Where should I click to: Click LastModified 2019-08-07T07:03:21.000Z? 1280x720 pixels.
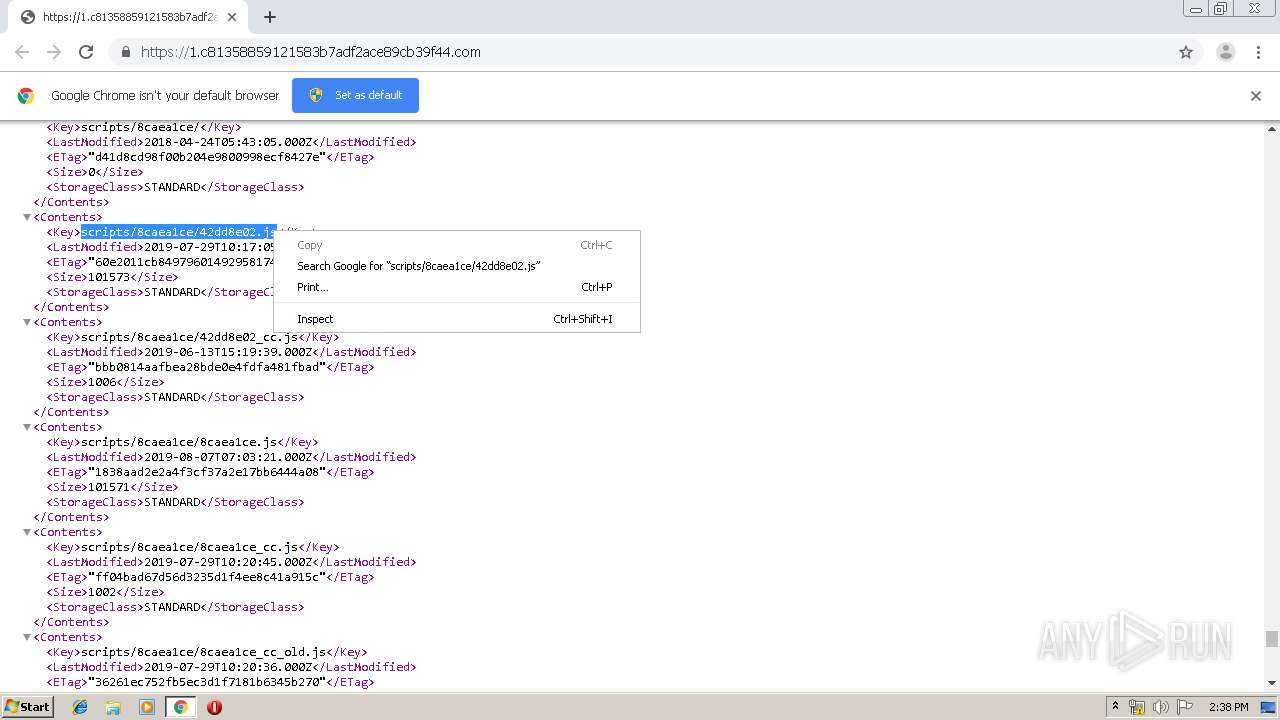pos(228,457)
